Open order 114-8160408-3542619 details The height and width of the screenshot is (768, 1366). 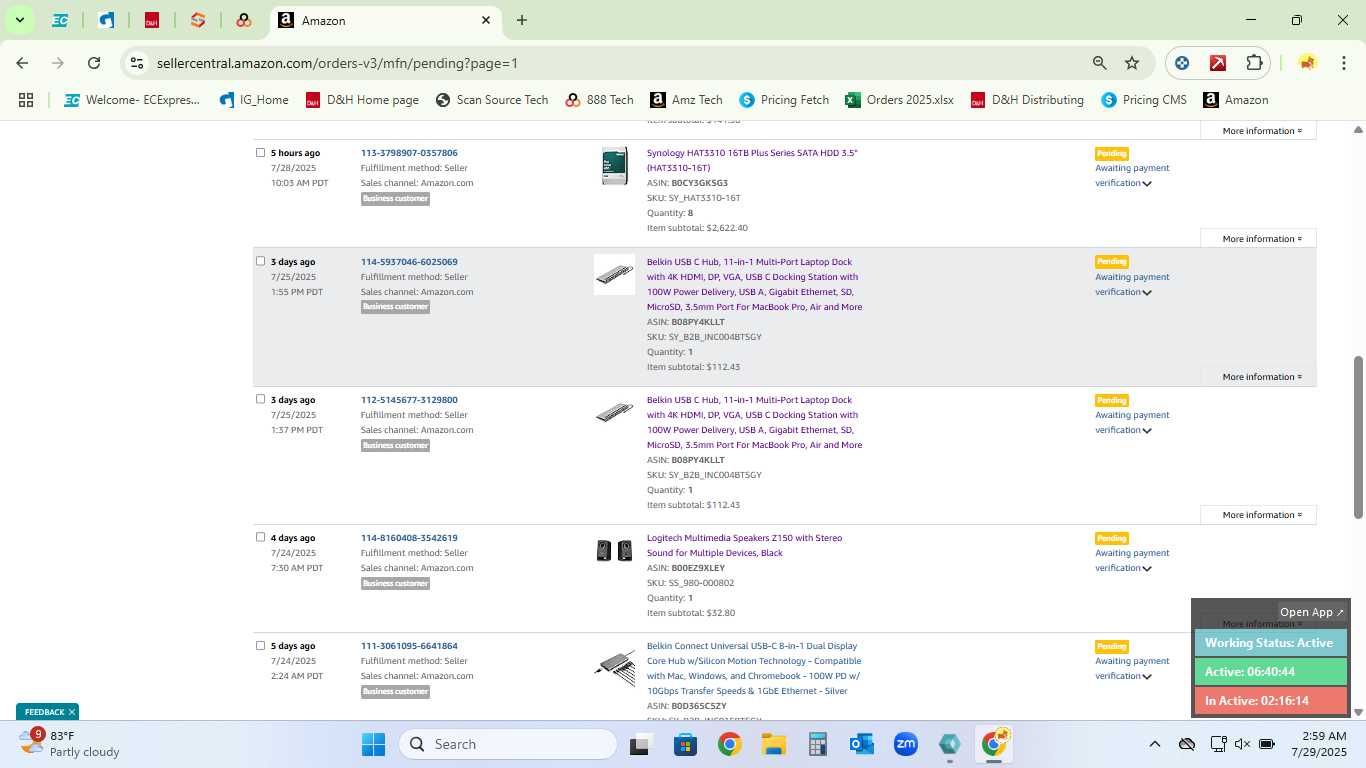[x=409, y=538]
